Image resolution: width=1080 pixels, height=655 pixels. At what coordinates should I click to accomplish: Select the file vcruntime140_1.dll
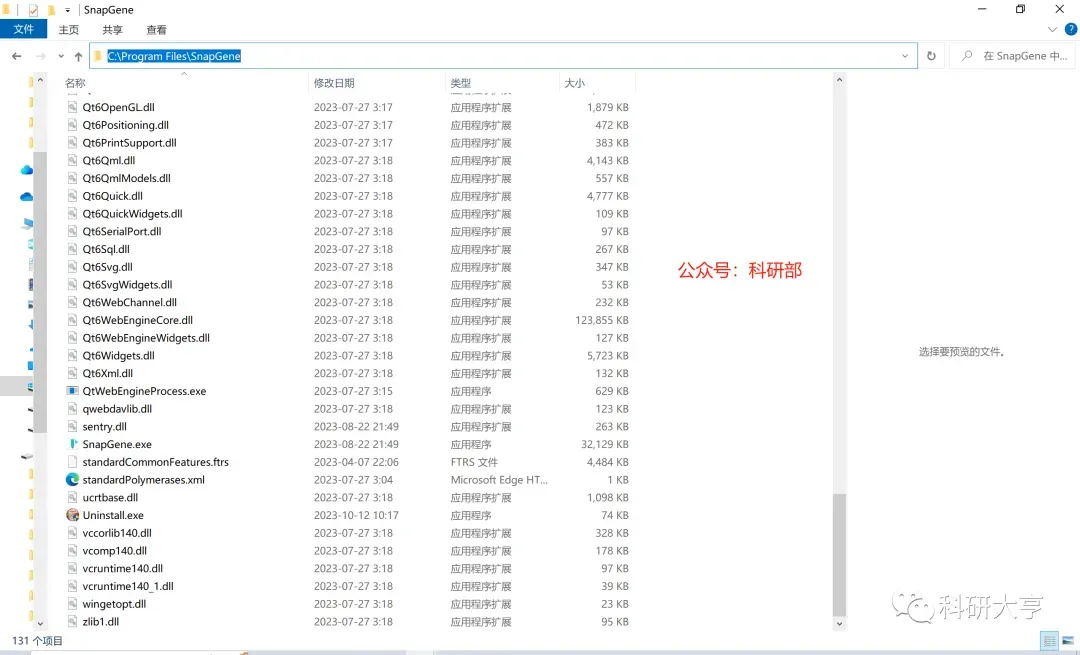point(128,586)
